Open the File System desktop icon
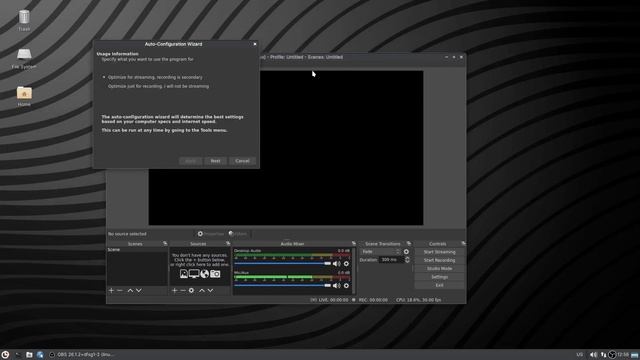Viewport: 640px width, 360px height. [x=24, y=58]
